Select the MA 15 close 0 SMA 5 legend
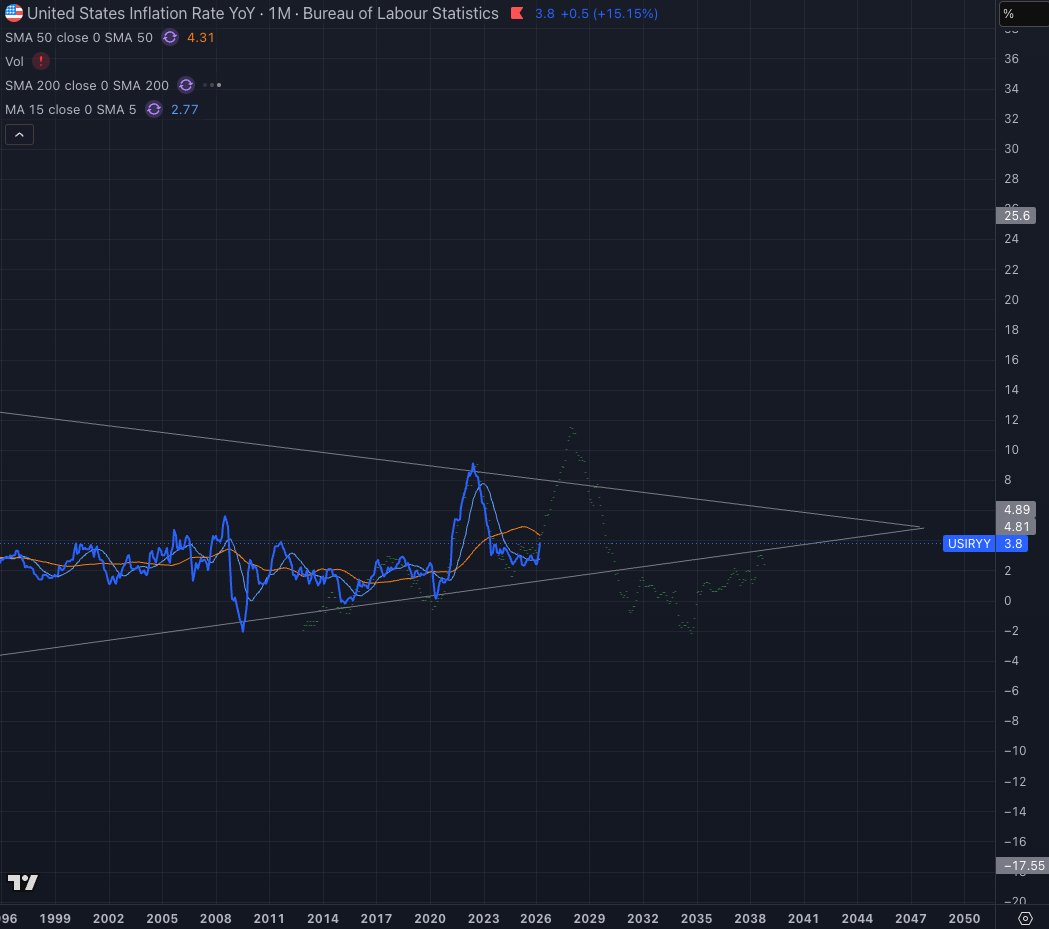 pos(70,110)
